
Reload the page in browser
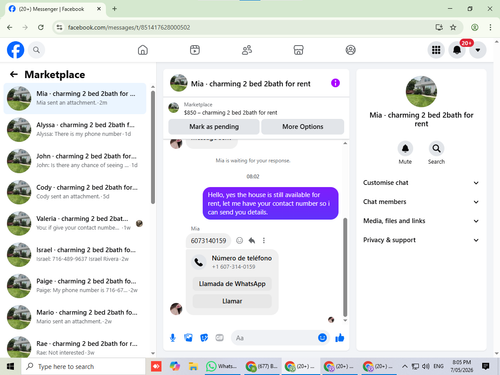coord(41,27)
